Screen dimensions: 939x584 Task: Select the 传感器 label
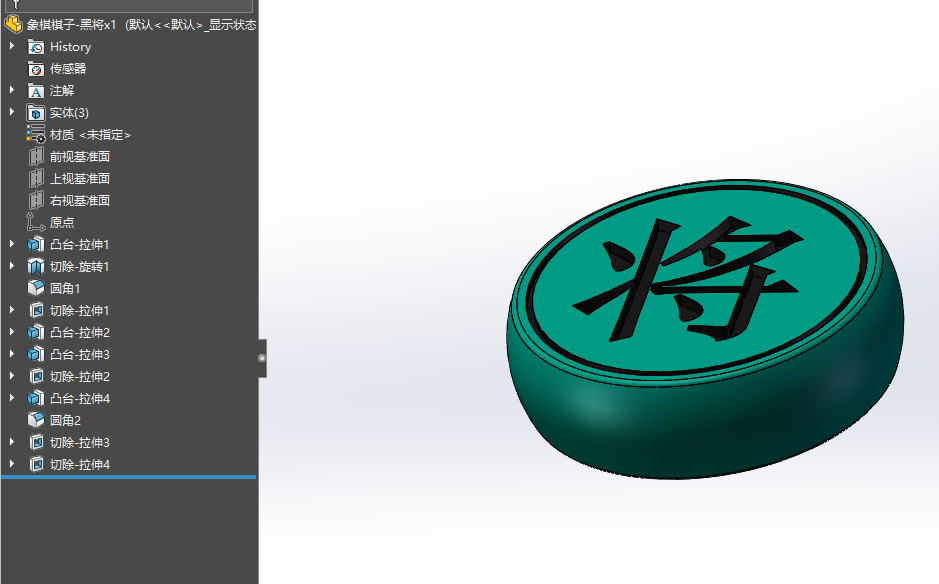(x=68, y=69)
